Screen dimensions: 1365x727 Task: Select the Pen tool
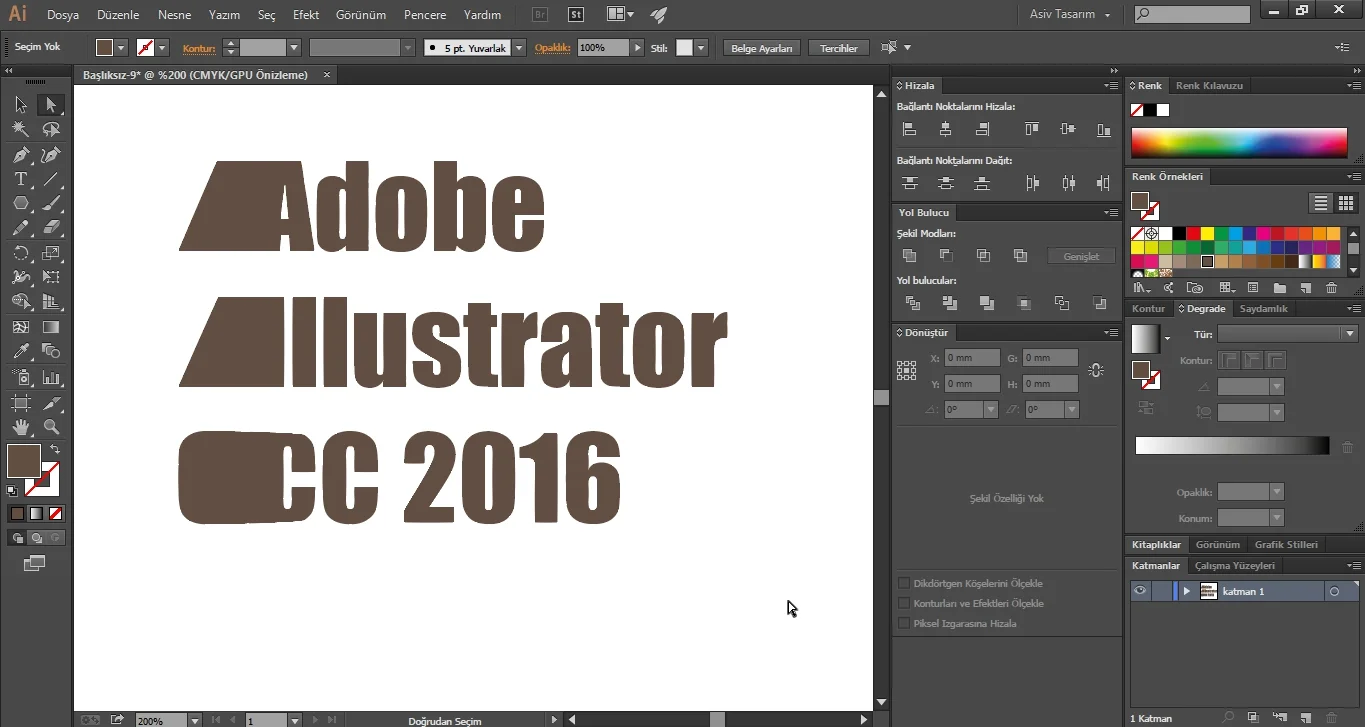coord(20,154)
